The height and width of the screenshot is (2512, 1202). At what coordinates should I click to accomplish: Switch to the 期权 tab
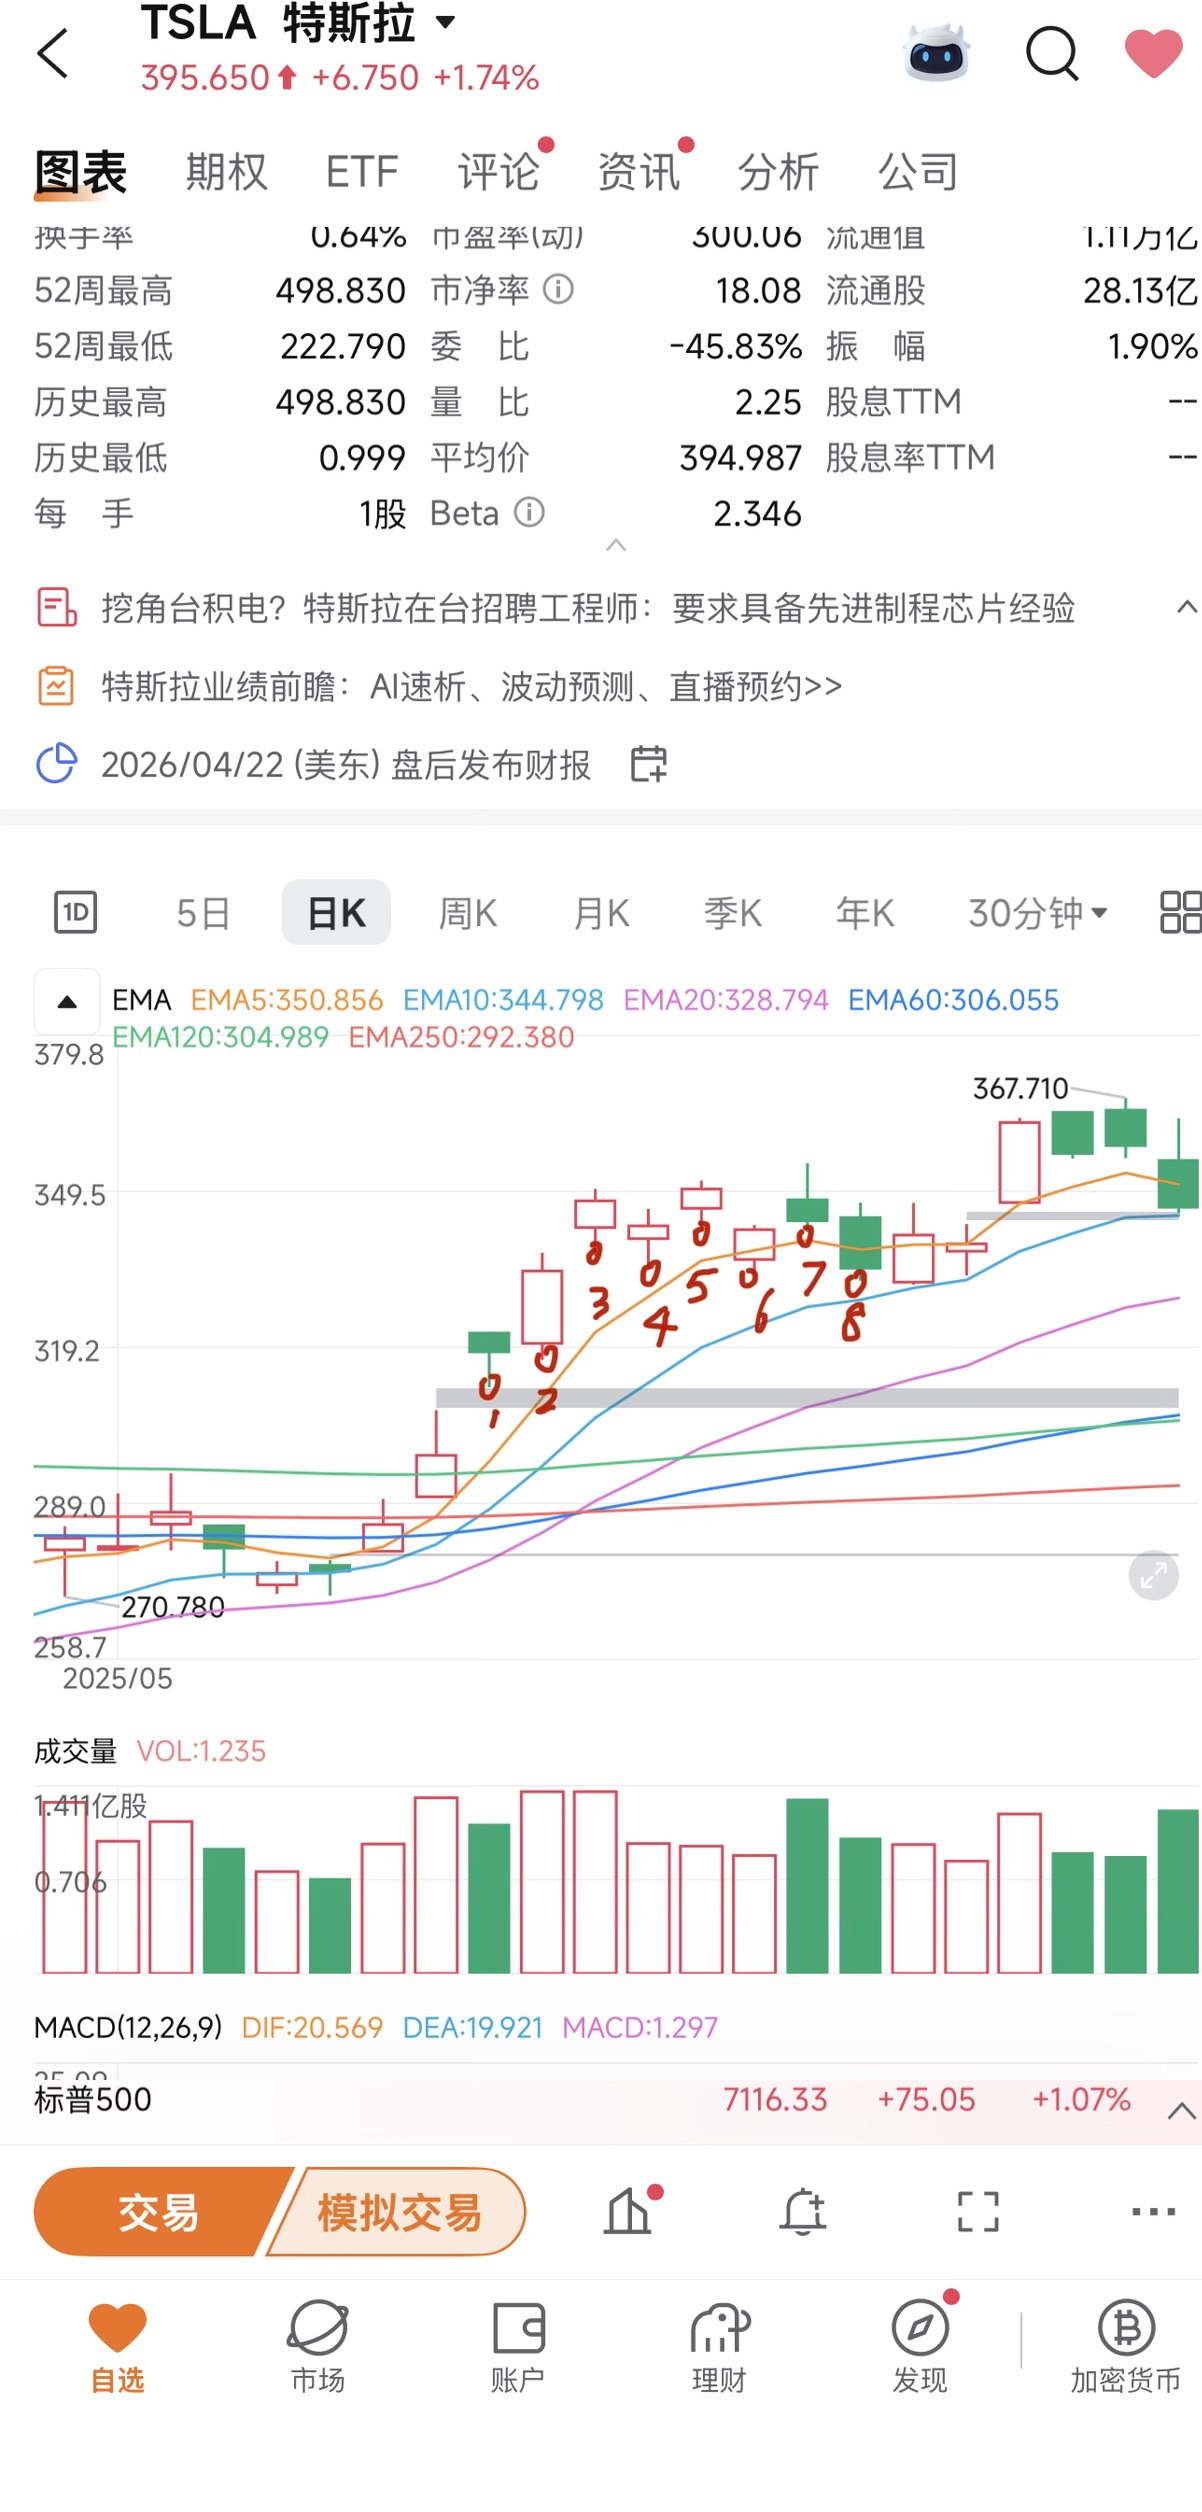(227, 172)
